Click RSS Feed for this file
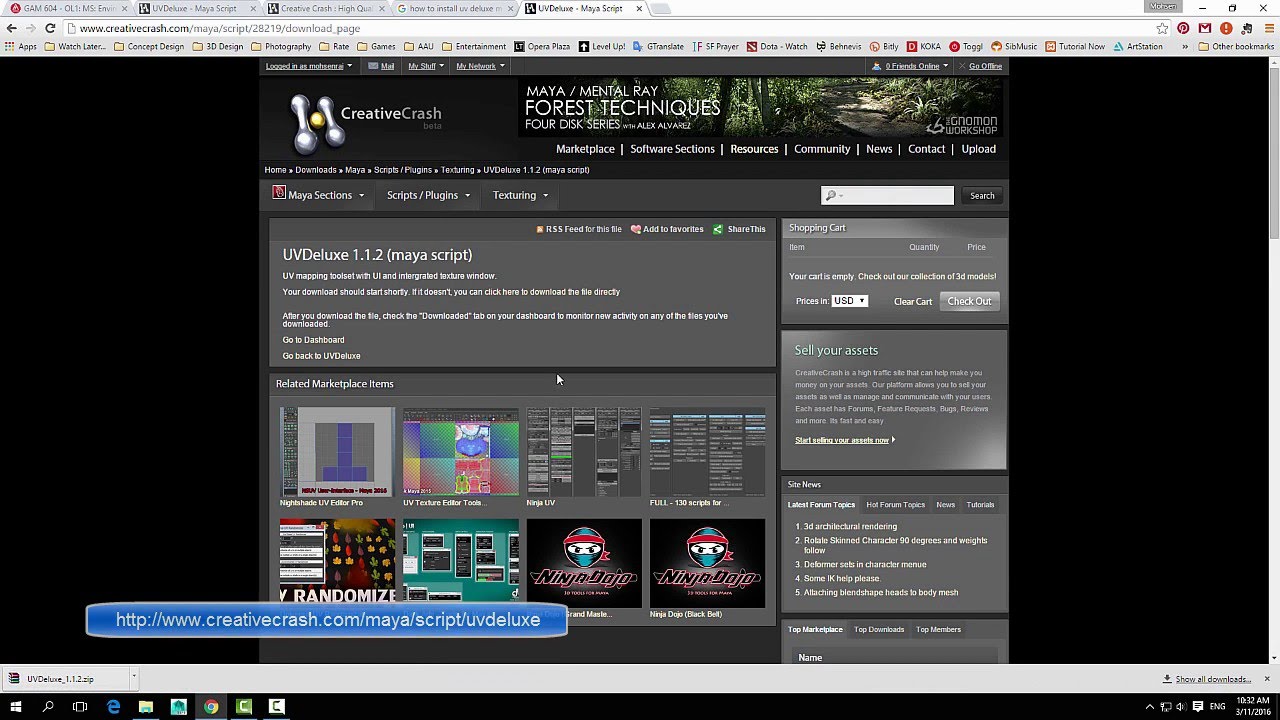 pyautogui.click(x=579, y=229)
